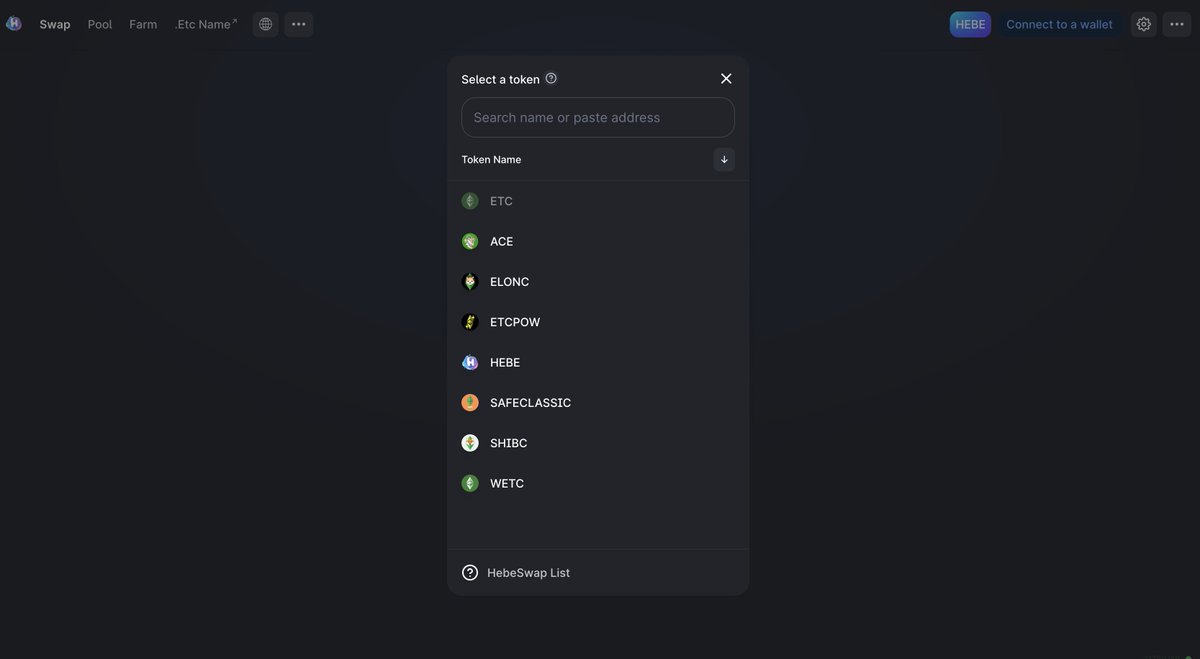Open the language globe selector
Viewport: 1200px width, 659px height.
tap(265, 24)
